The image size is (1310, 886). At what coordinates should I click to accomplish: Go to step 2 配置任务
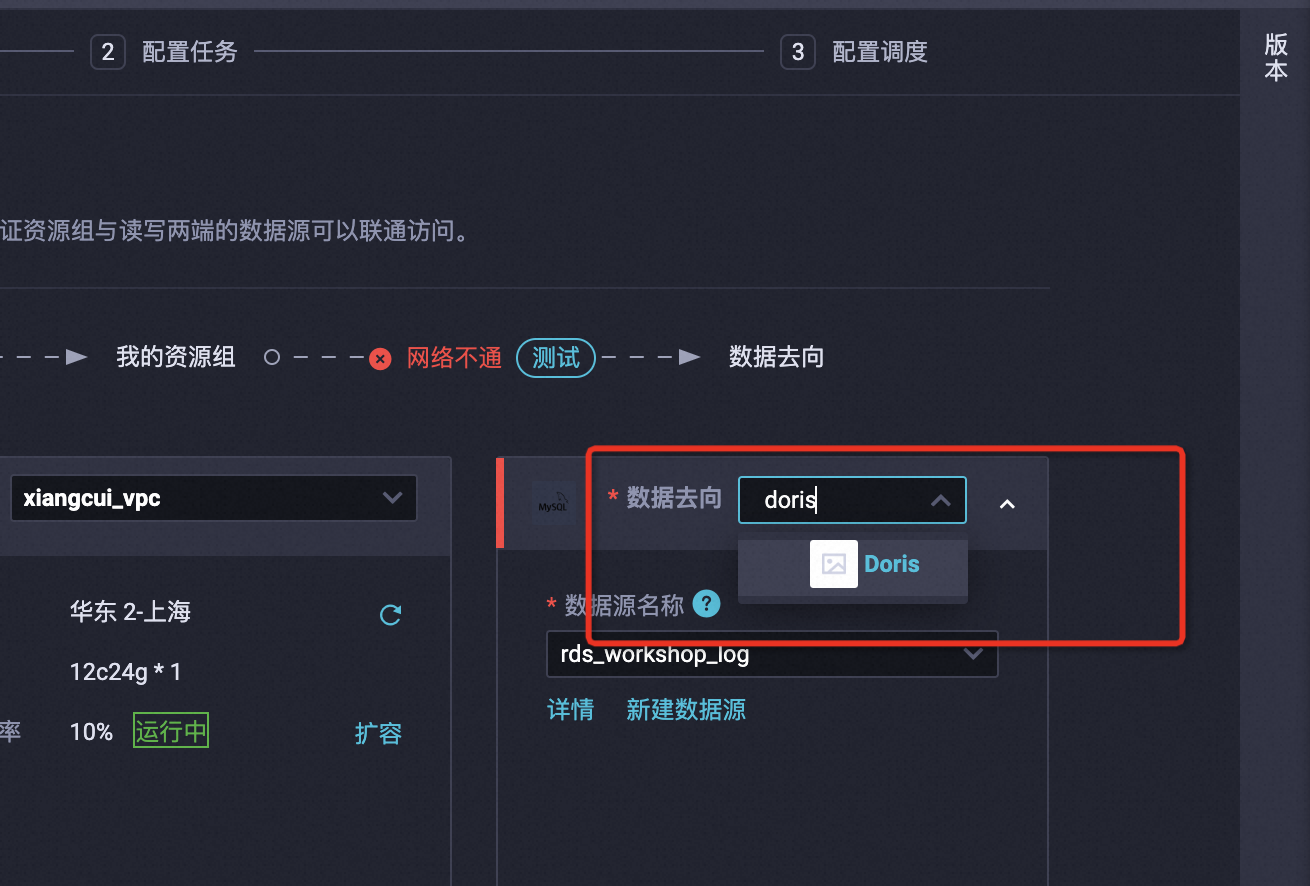(164, 52)
